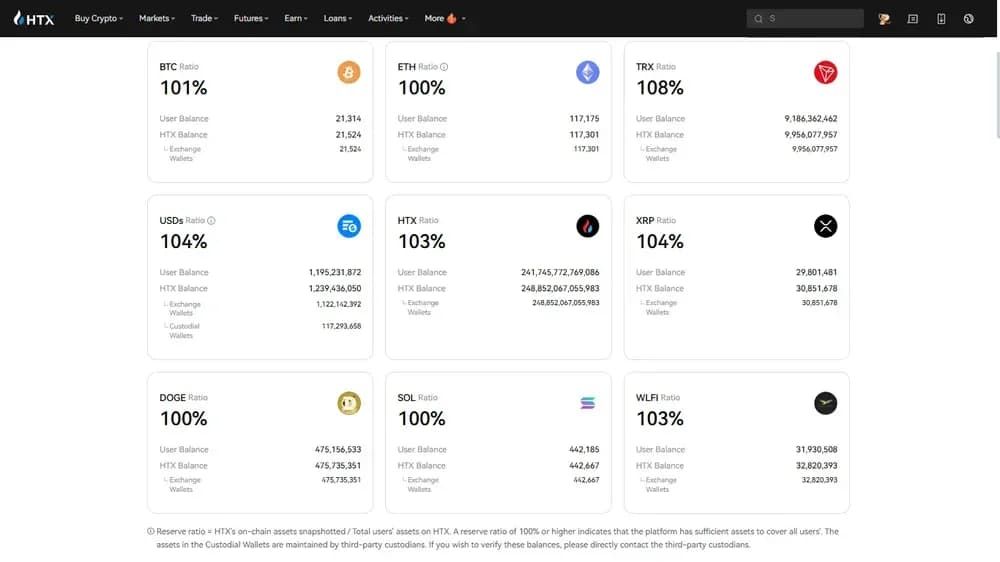Click HTX user balance 241,745,772,769,086
1000x562 pixels.
560,272
